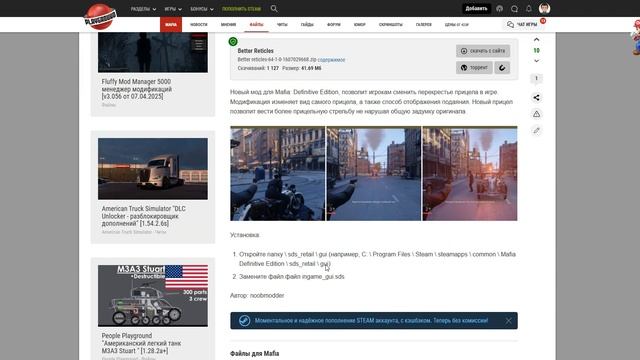This screenshot has height=360, width=640.
Task: Downvote the file with the down arrow
Action: pyautogui.click(x=536, y=61)
